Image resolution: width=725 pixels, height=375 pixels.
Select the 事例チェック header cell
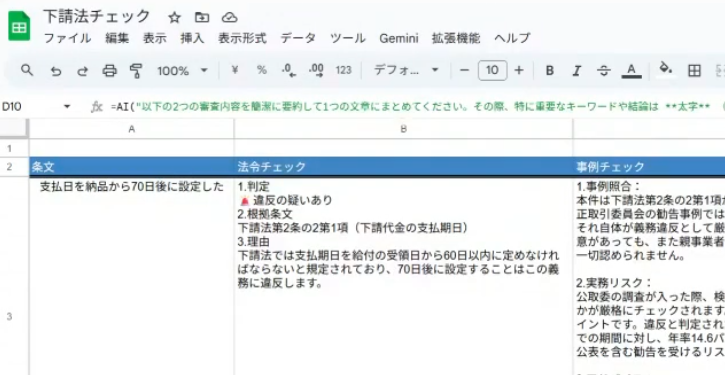[649, 167]
